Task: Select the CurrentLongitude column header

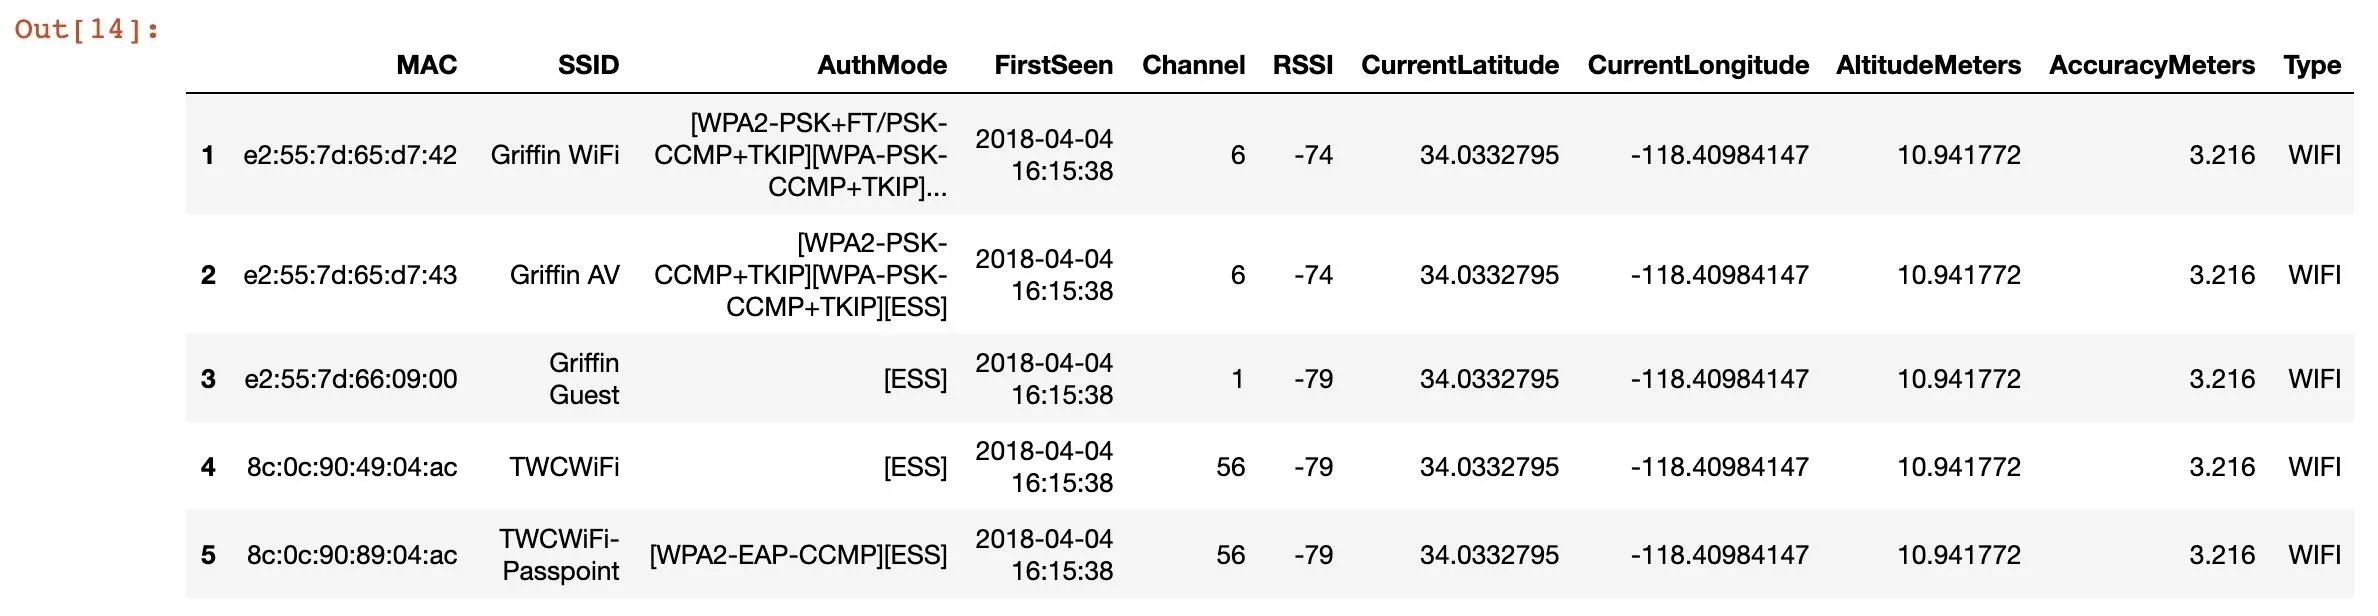Action: (x=1698, y=66)
